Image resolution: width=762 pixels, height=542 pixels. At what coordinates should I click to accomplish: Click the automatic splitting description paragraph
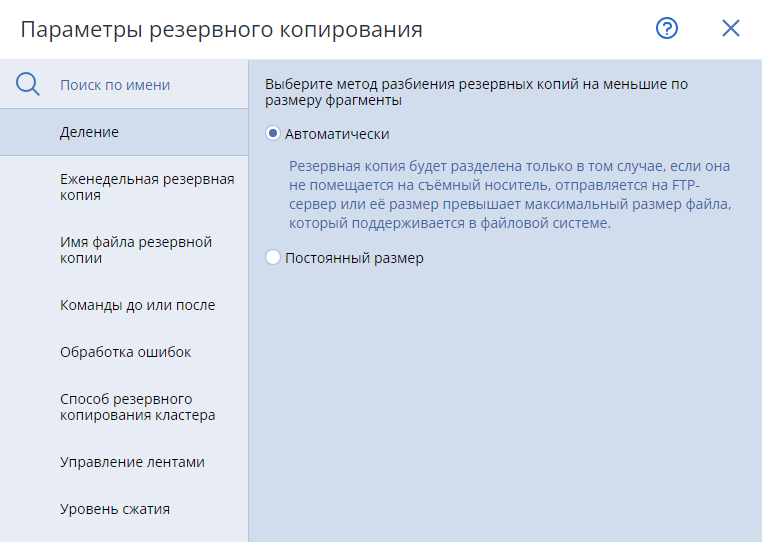[510, 195]
